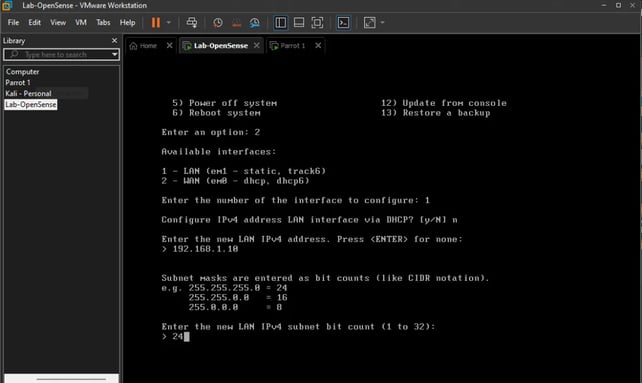The width and height of the screenshot is (642, 383).
Task: Toggle the thumbnail bar view icon
Action: click(299, 23)
